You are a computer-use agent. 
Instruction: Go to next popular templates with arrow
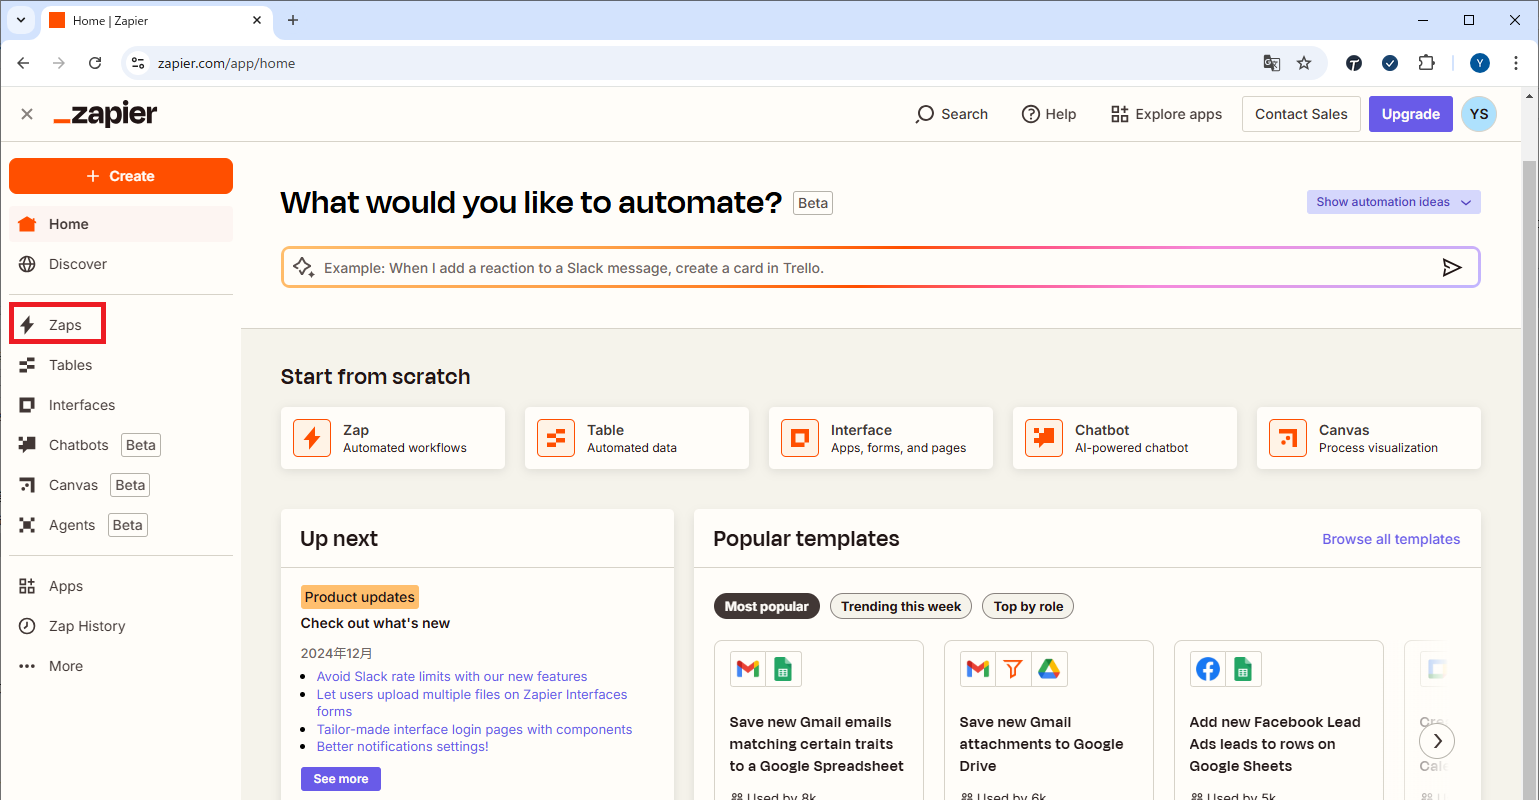coord(1437,741)
